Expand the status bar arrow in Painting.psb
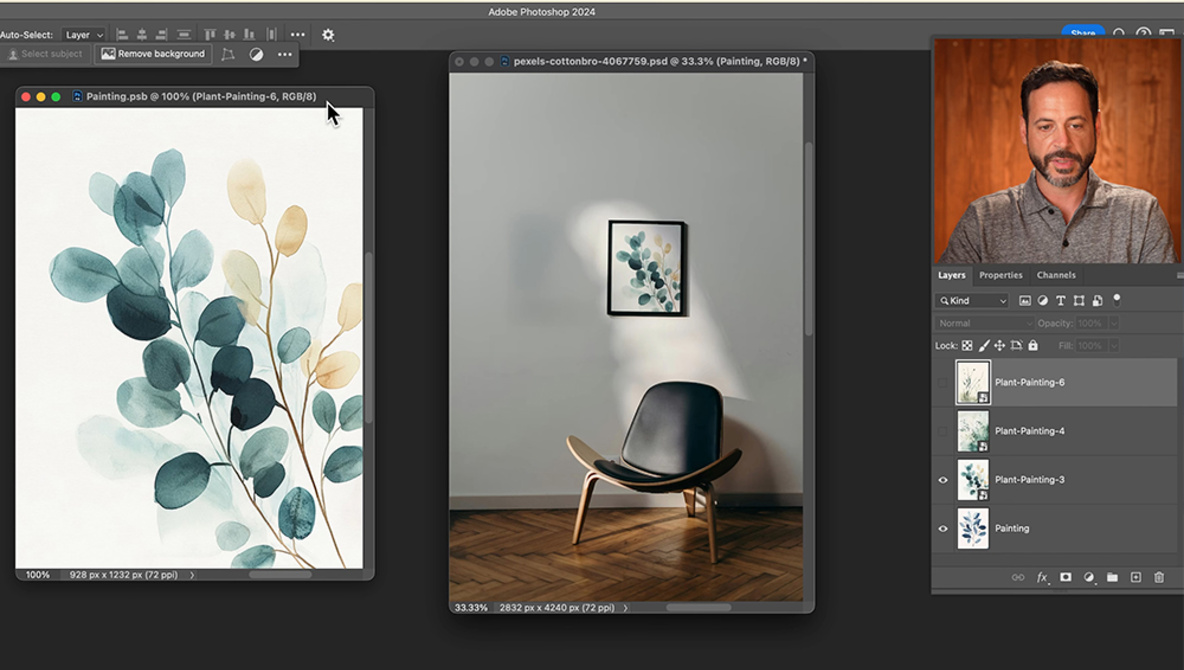Image resolution: width=1184 pixels, height=670 pixels. (192, 575)
